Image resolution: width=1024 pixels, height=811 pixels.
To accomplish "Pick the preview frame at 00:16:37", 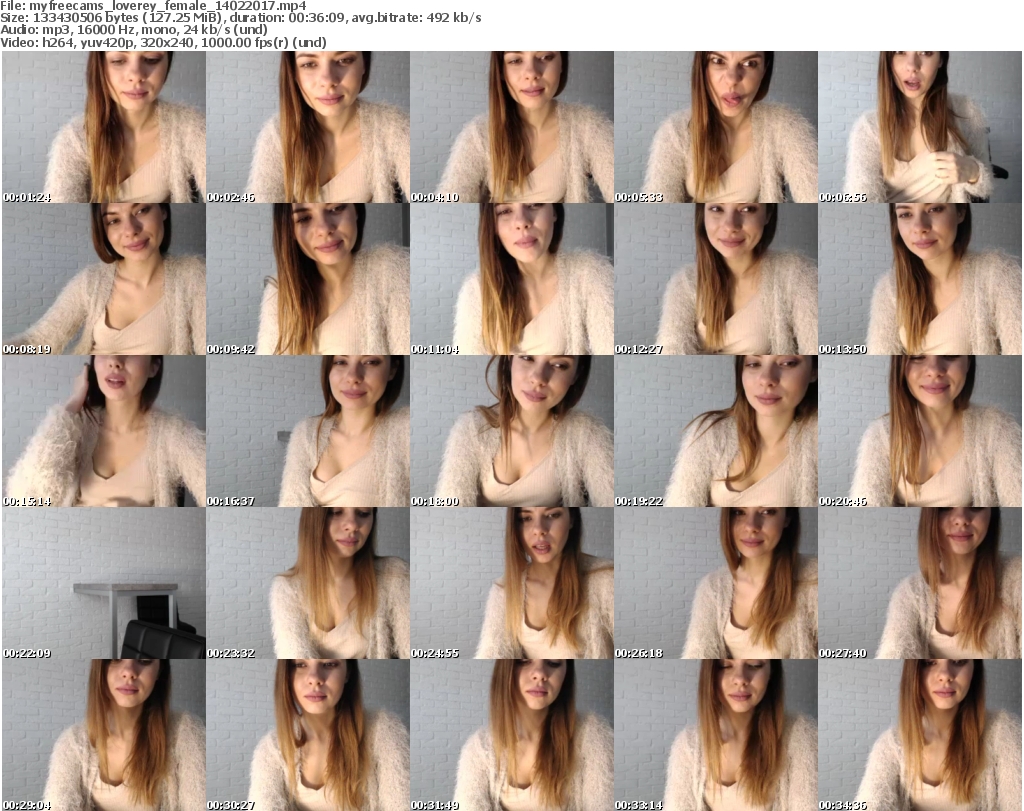I will click(x=308, y=432).
